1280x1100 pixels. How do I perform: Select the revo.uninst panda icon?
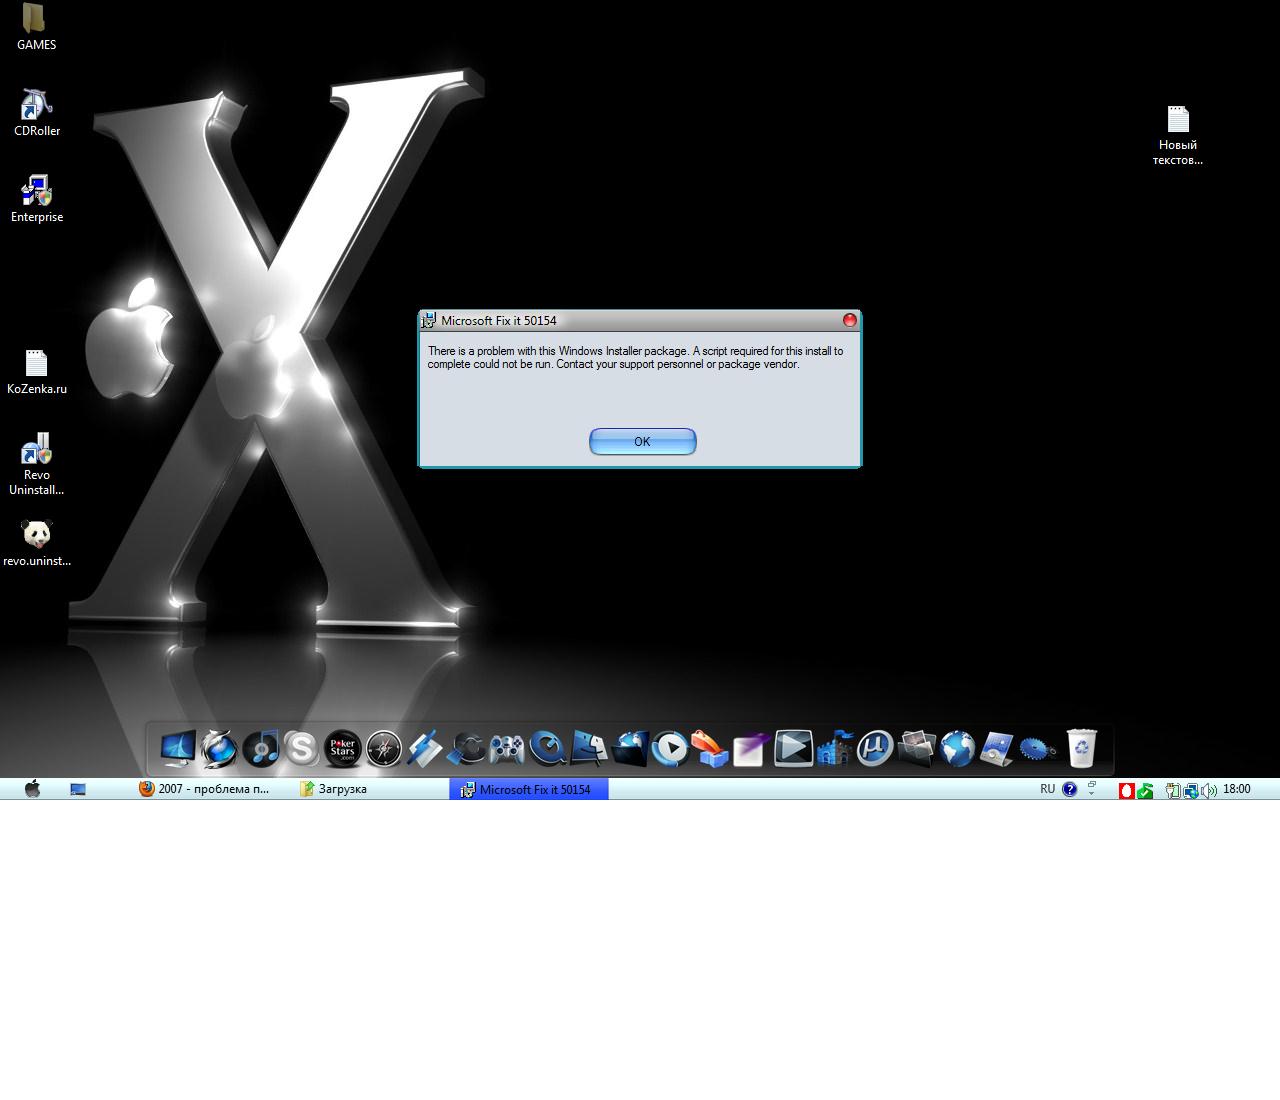point(36,543)
